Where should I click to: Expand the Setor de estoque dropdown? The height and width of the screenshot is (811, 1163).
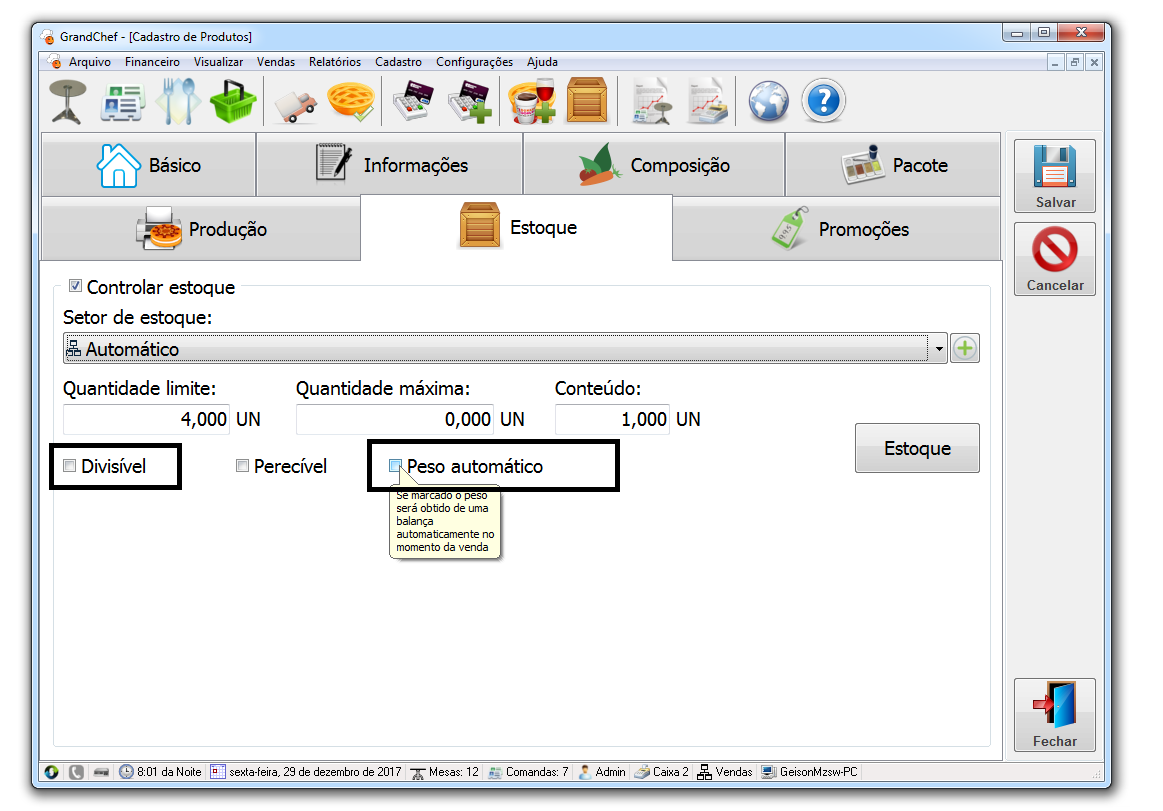[938, 350]
